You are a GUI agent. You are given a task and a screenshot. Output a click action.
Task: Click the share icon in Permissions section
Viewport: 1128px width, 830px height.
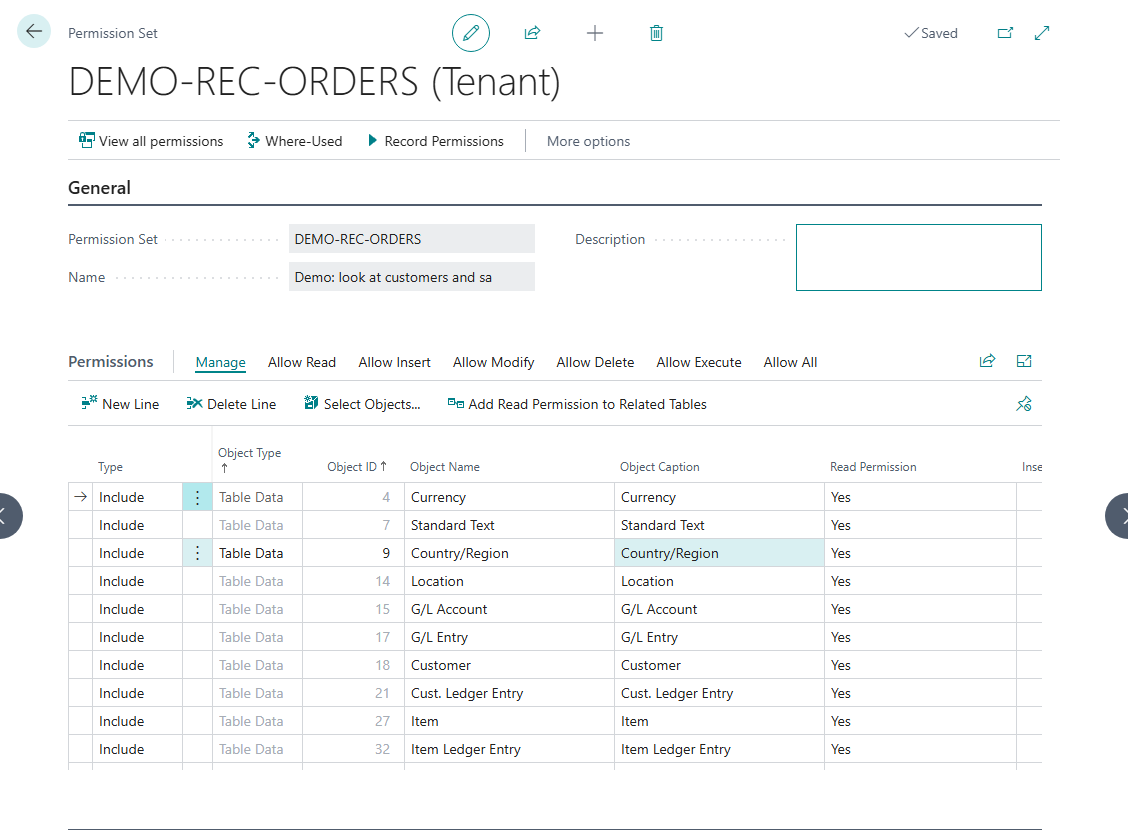987,361
